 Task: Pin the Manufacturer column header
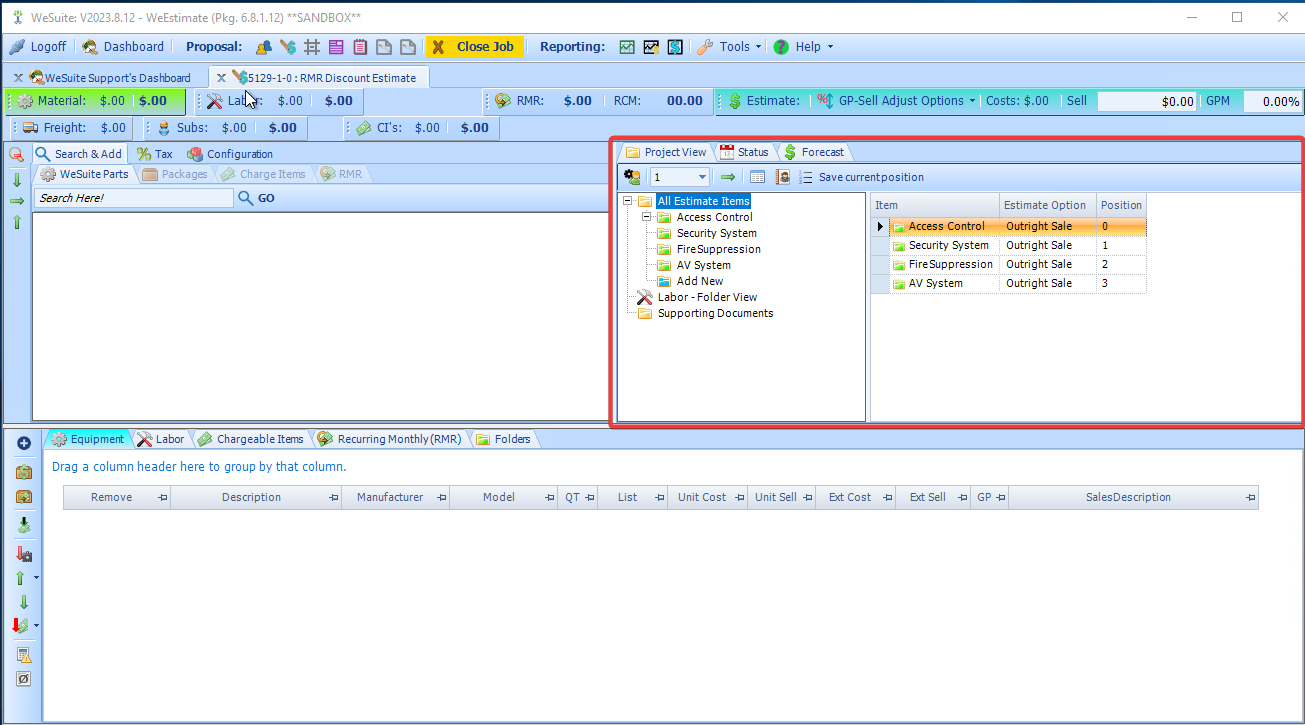click(441, 497)
